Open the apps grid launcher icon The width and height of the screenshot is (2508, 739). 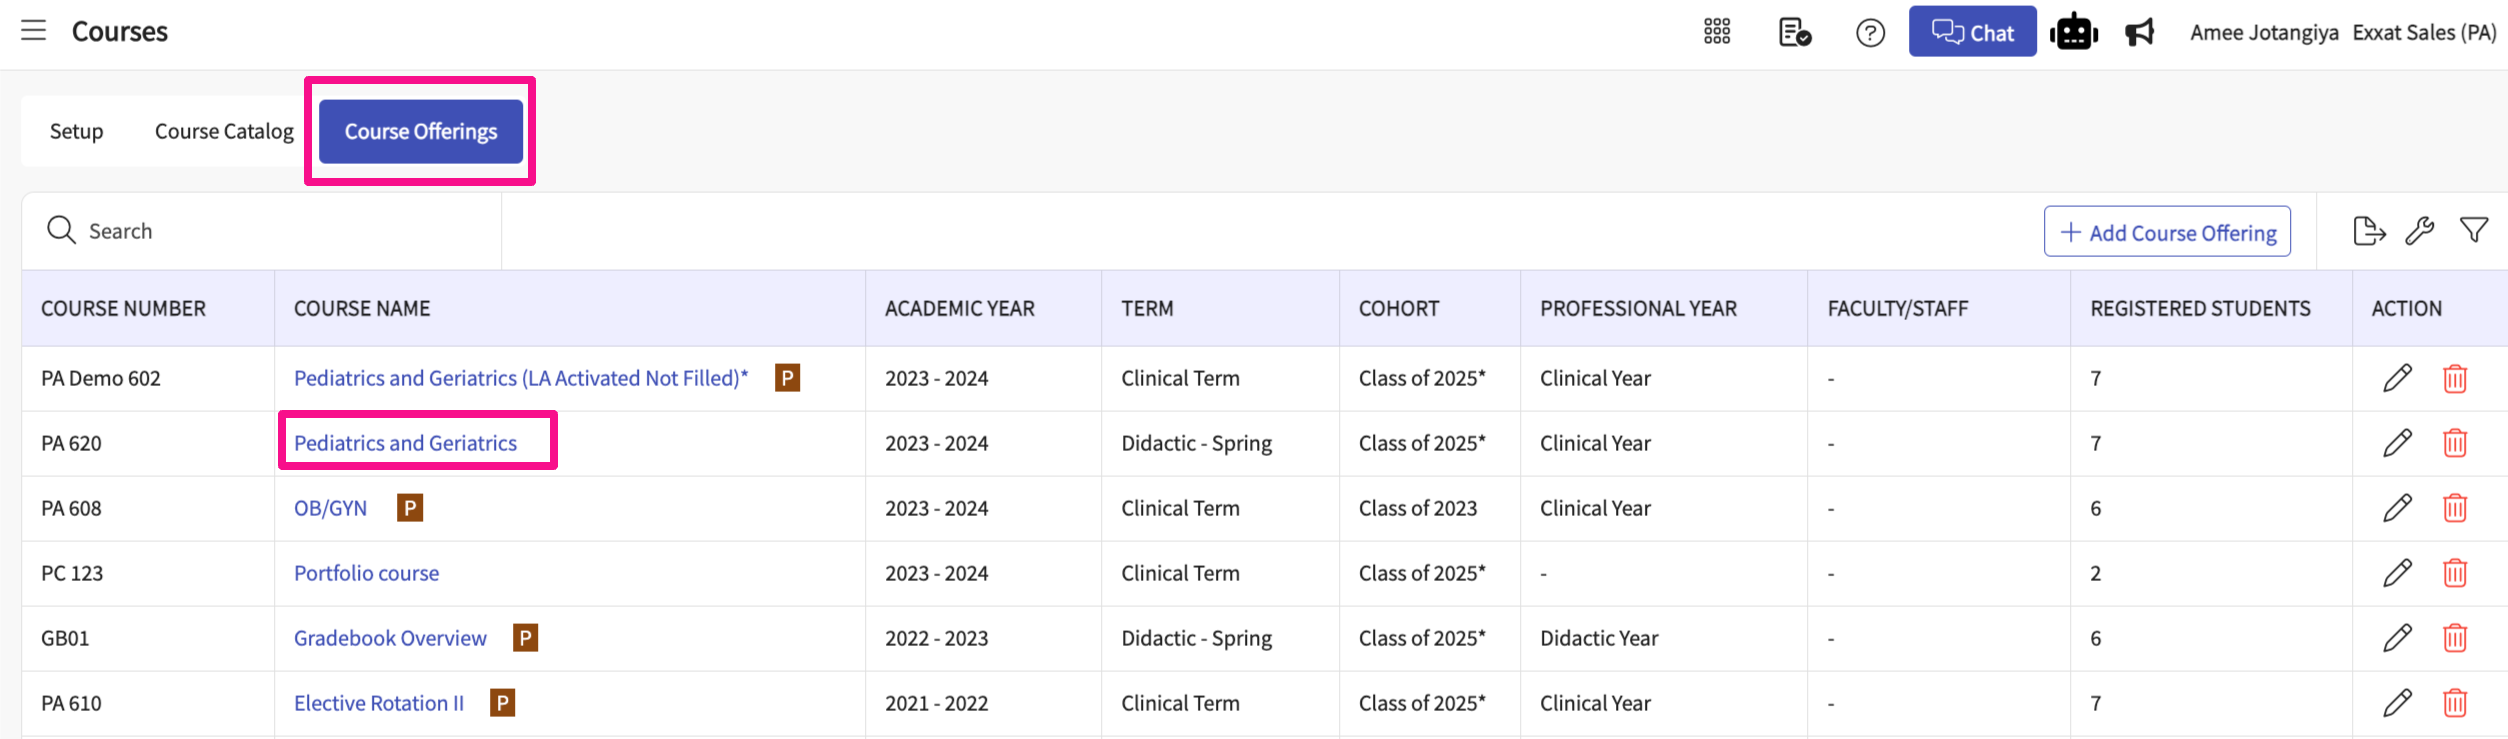pyautogui.click(x=1716, y=32)
